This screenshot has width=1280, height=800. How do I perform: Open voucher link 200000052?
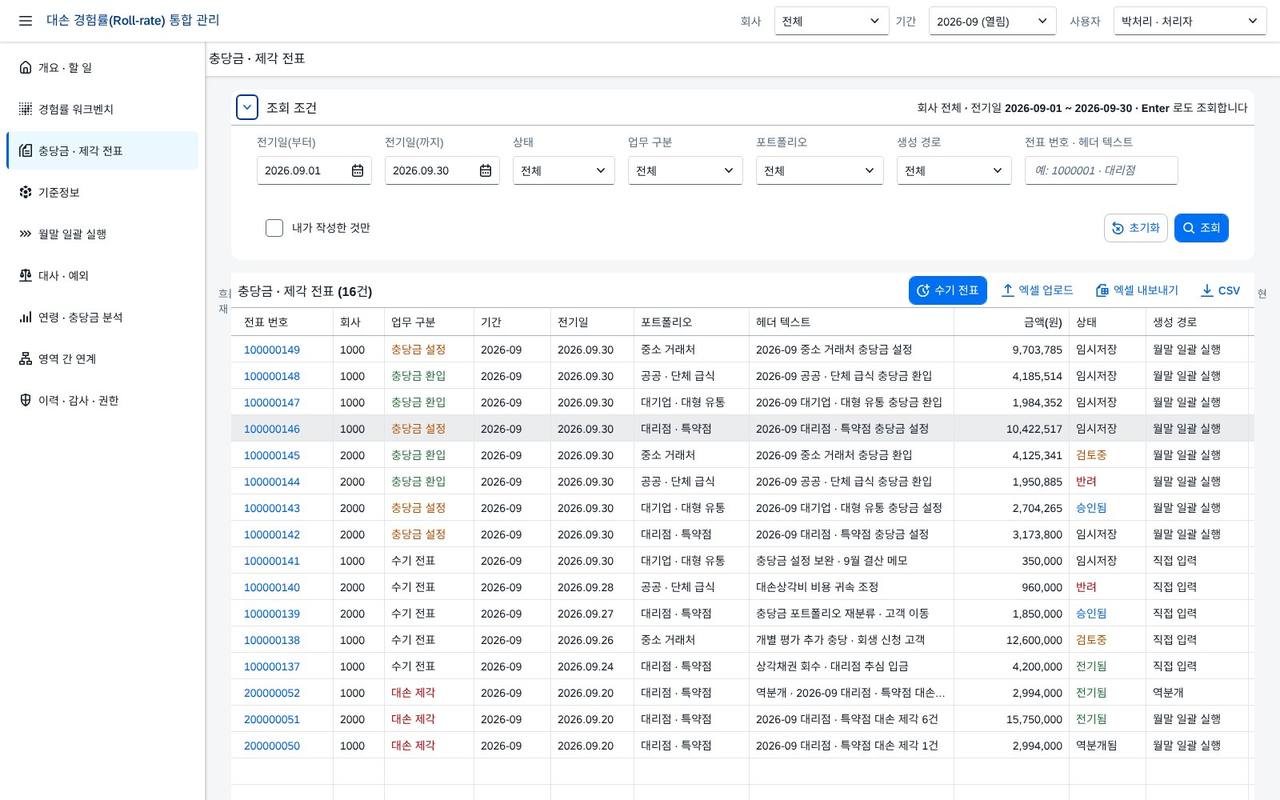[x=272, y=693]
